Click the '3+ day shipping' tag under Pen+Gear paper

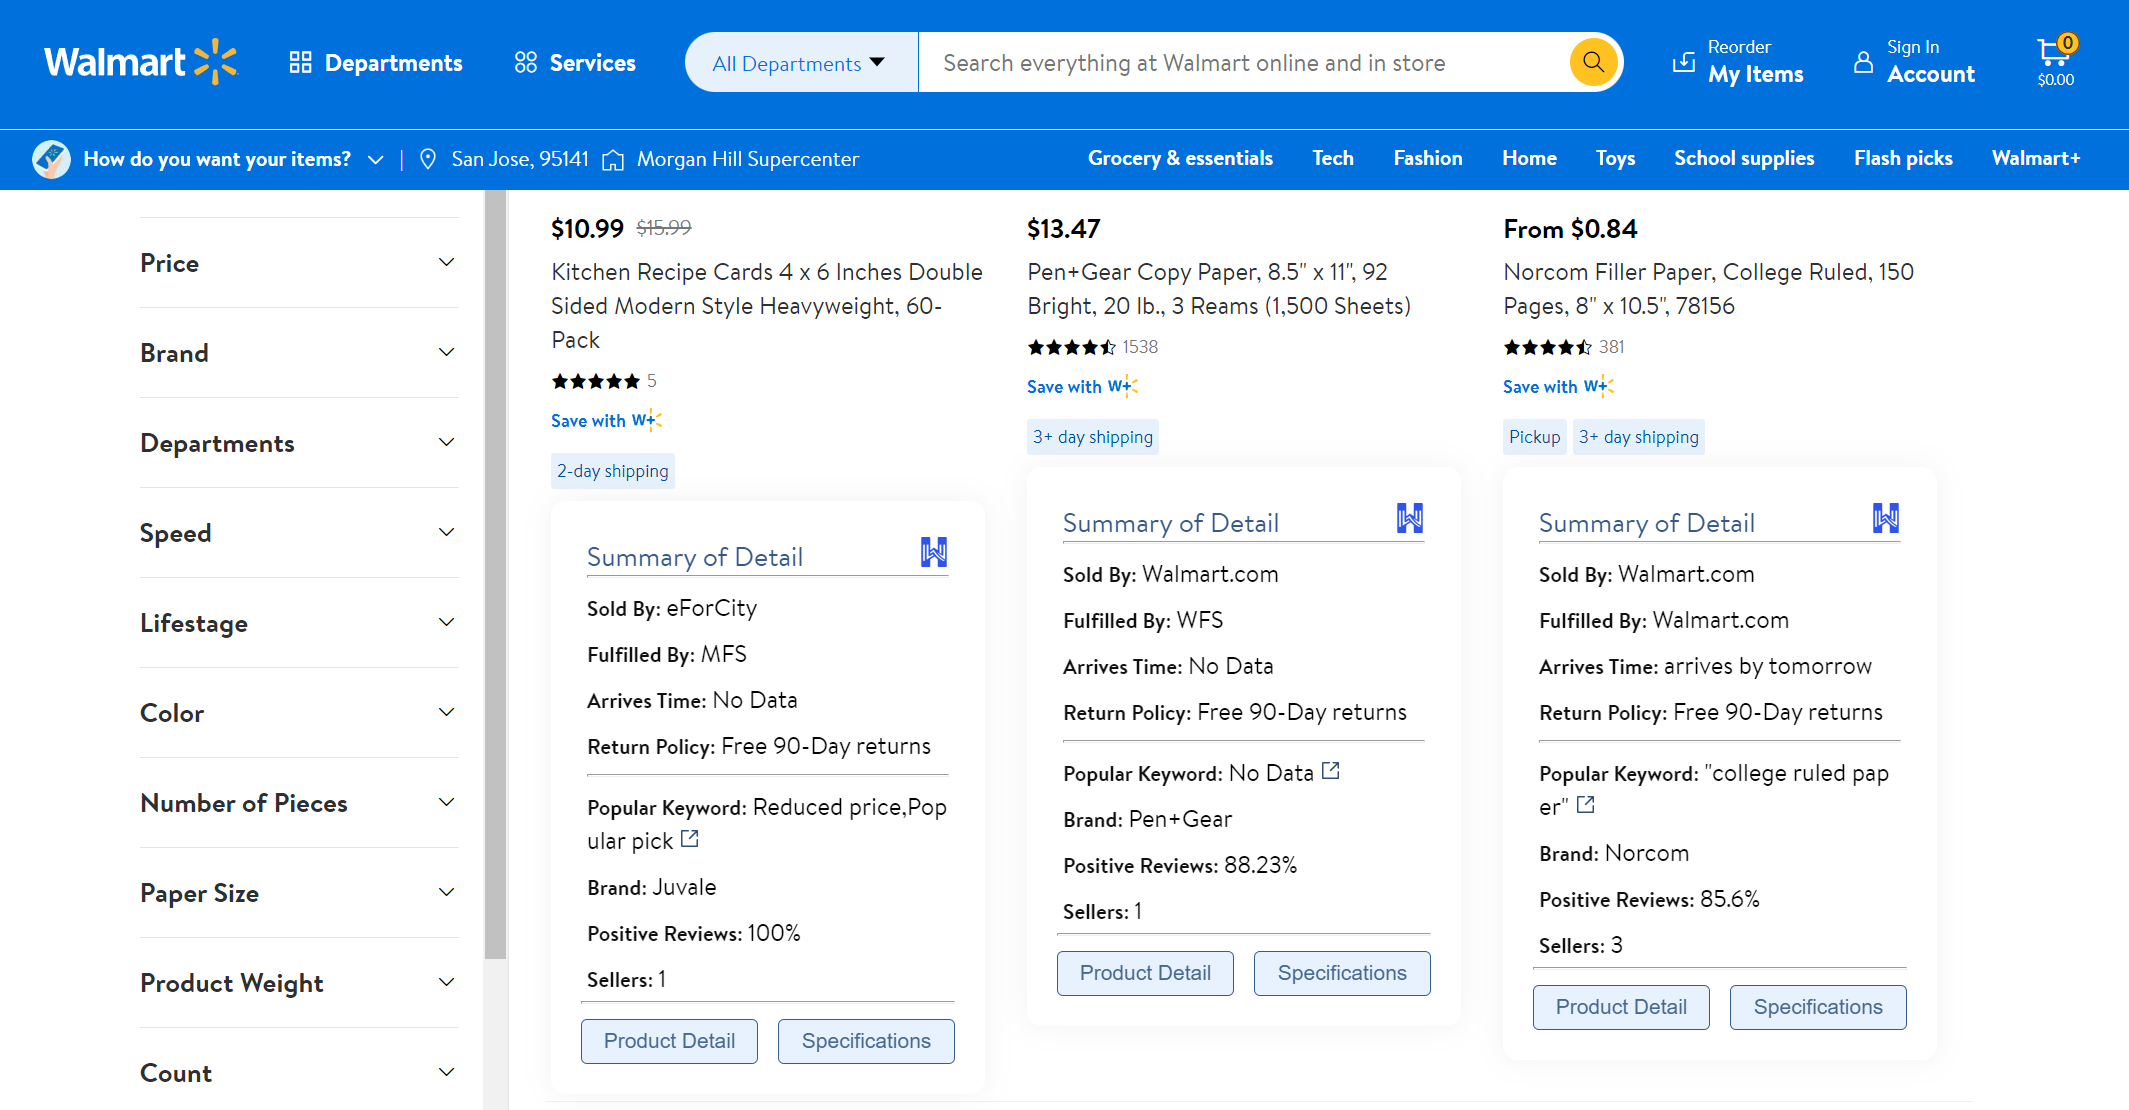1092,437
